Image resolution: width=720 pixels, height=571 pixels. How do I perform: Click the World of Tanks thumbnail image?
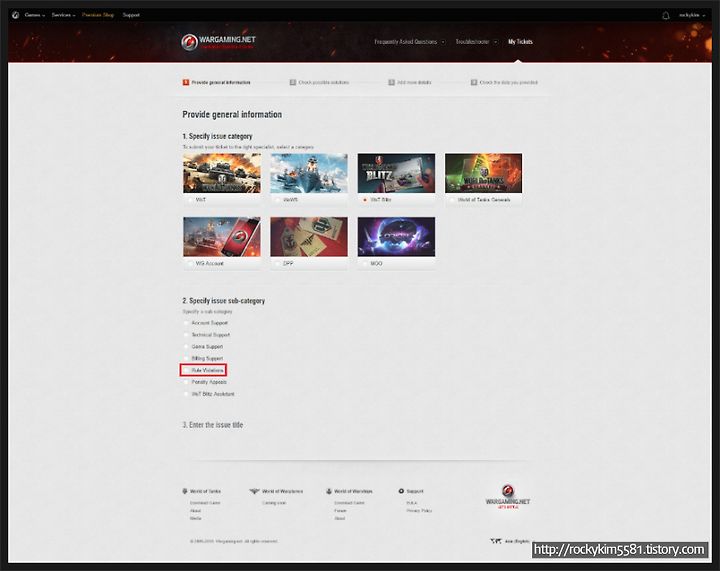click(x=222, y=173)
